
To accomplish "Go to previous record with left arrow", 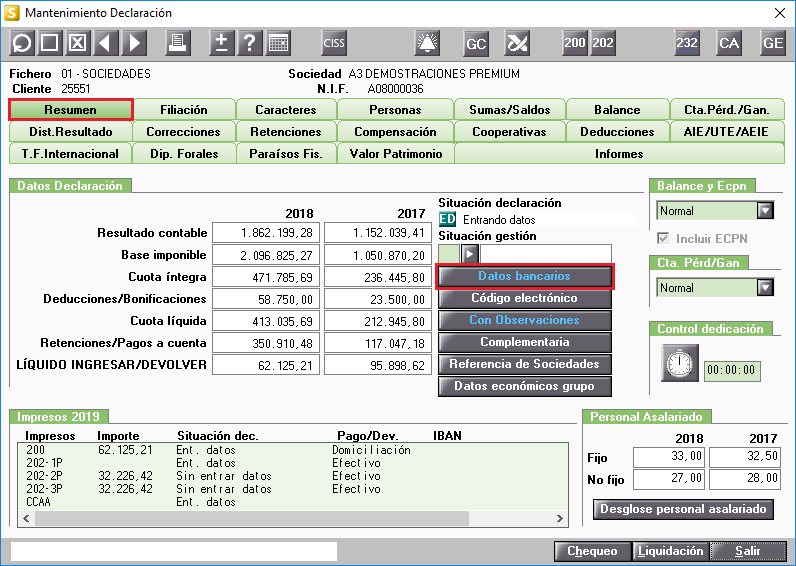I will pyautogui.click(x=106, y=43).
